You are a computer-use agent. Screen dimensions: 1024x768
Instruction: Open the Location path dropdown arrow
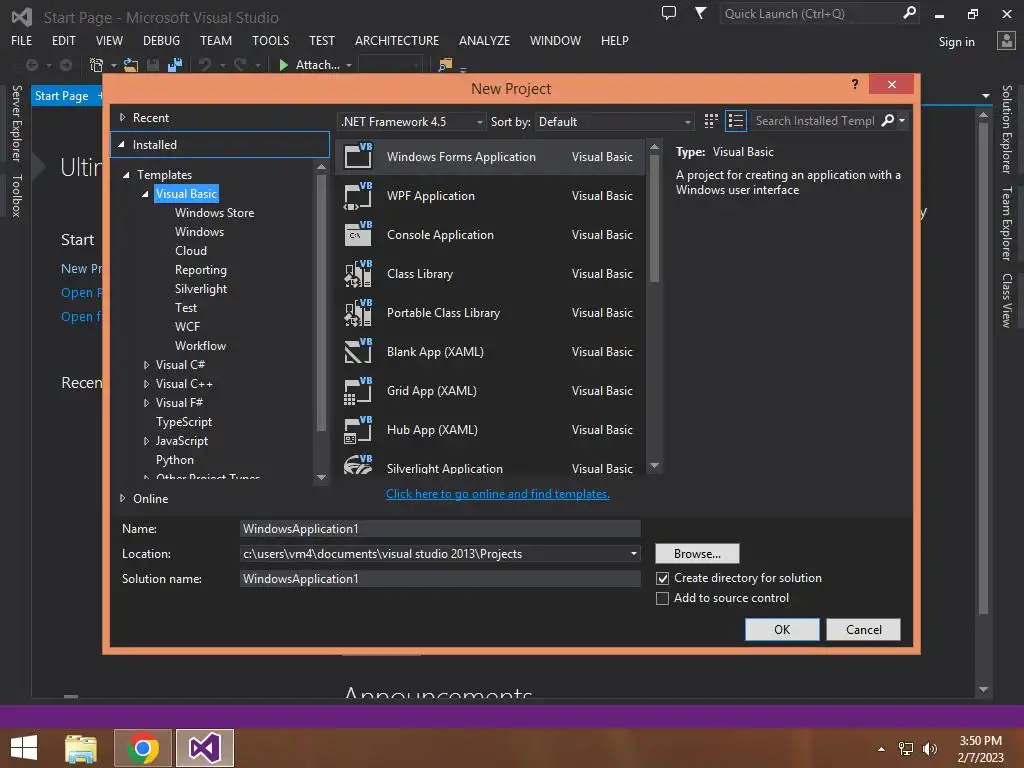[633, 554]
